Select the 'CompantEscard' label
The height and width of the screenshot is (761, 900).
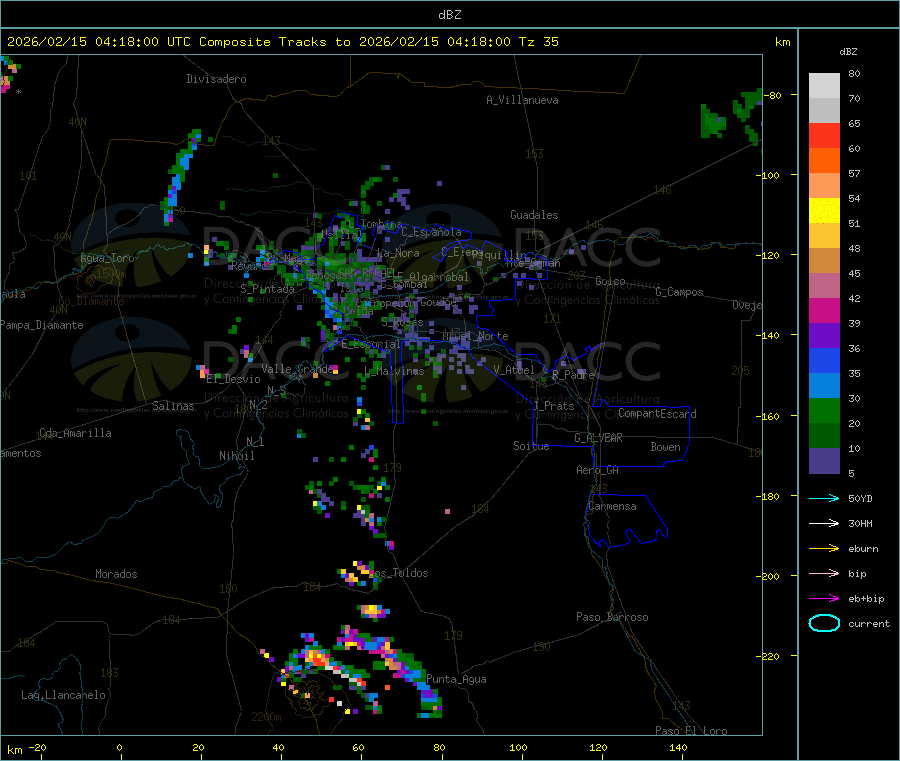657,413
